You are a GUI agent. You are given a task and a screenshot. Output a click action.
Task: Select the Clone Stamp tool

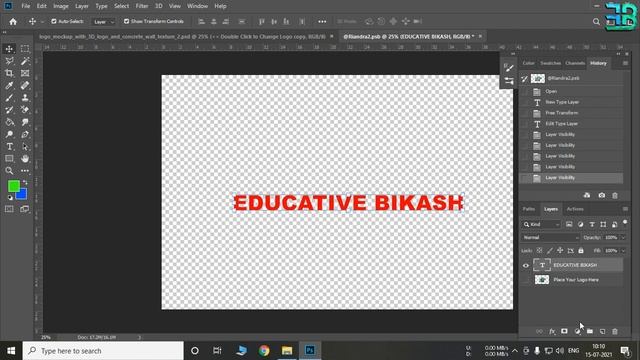(25, 98)
